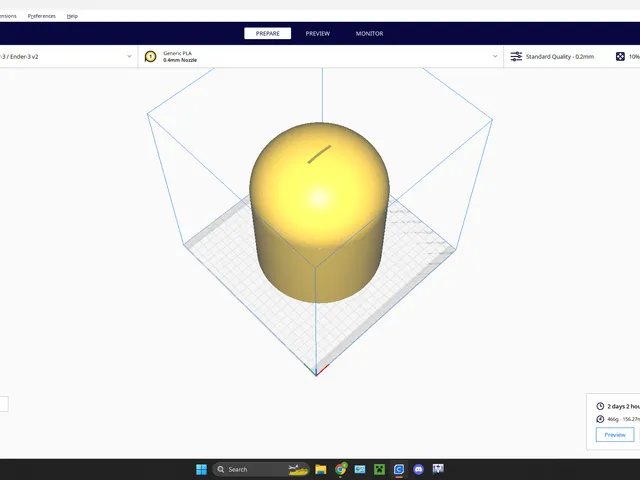Viewport: 640px width, 480px height.
Task: Click the infill density icon
Action: pos(620,56)
